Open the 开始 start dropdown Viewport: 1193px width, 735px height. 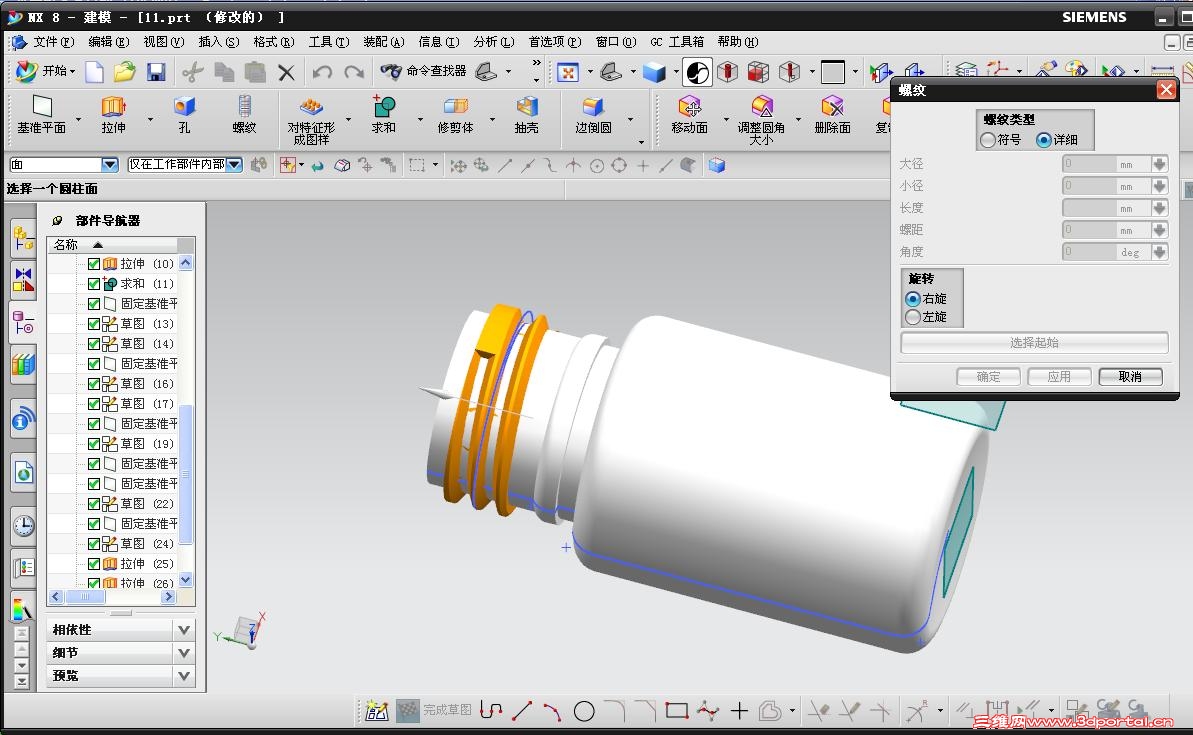point(47,72)
